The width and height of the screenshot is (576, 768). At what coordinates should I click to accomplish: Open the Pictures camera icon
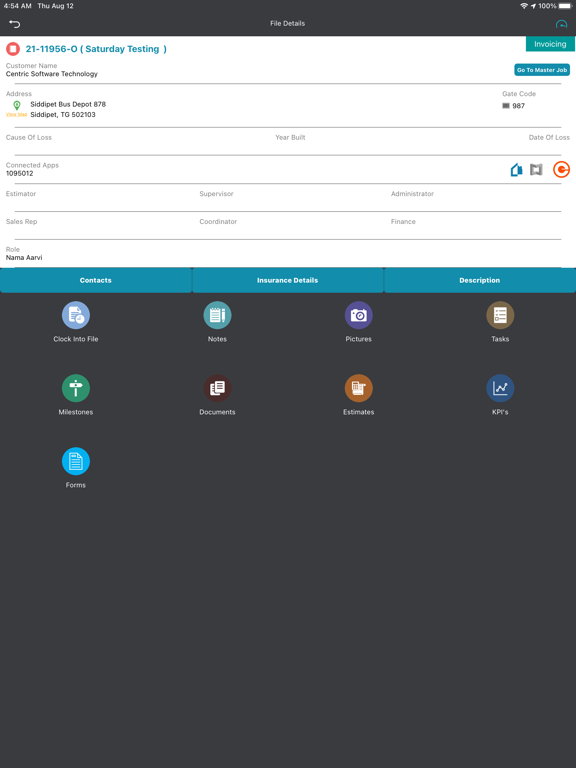click(x=359, y=315)
